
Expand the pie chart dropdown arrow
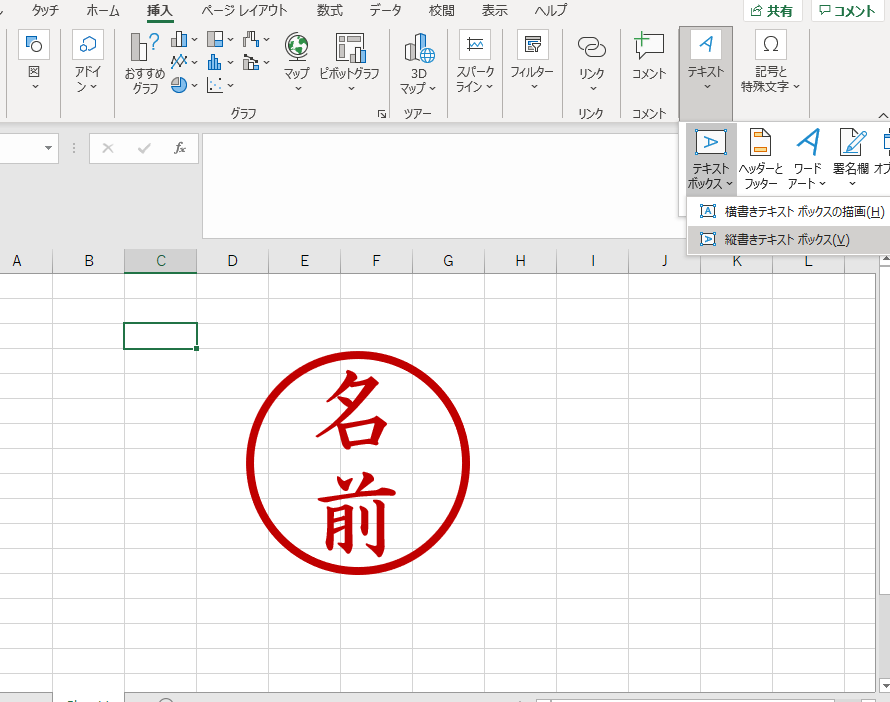tap(195, 85)
